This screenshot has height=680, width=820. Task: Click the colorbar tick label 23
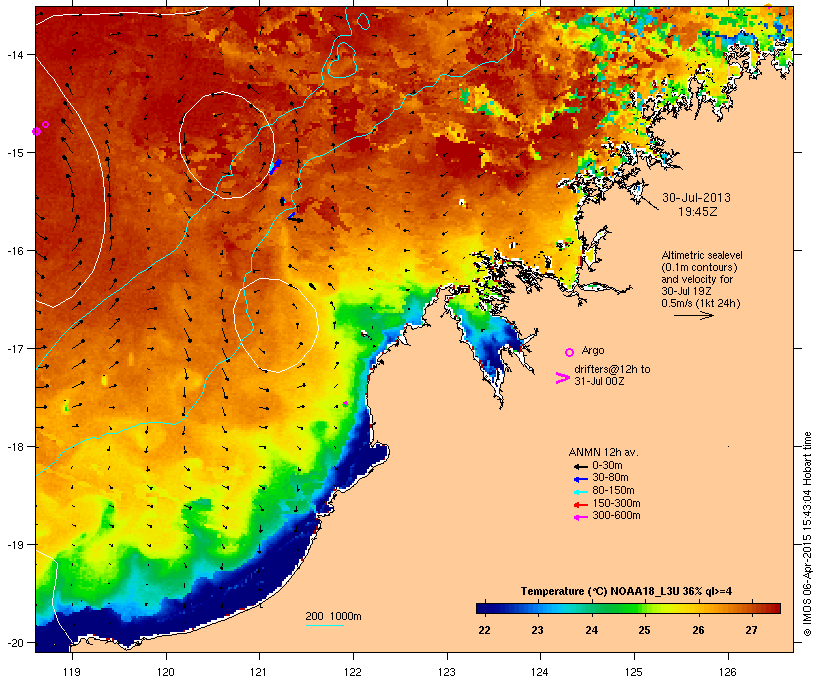pos(538,630)
